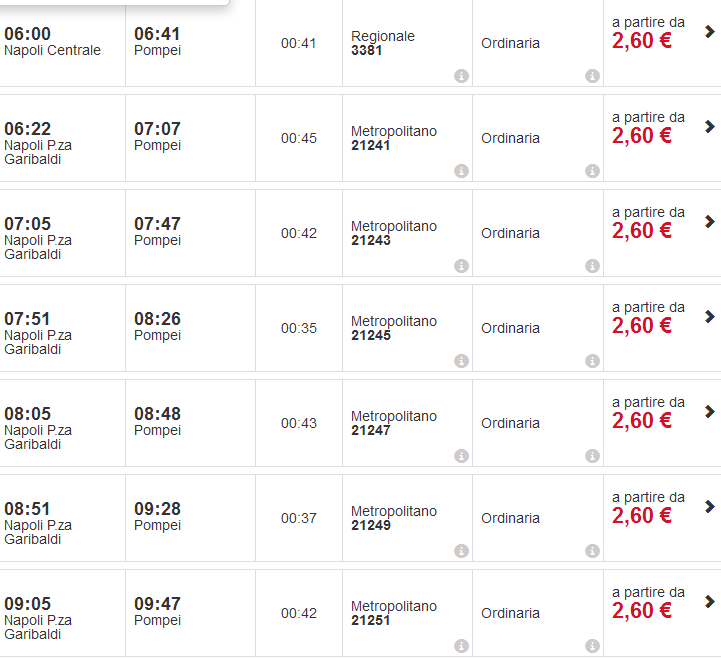Image resolution: width=721 pixels, height=658 pixels.
Task: Click Metropolitano 21243 train number
Action: [371, 241]
